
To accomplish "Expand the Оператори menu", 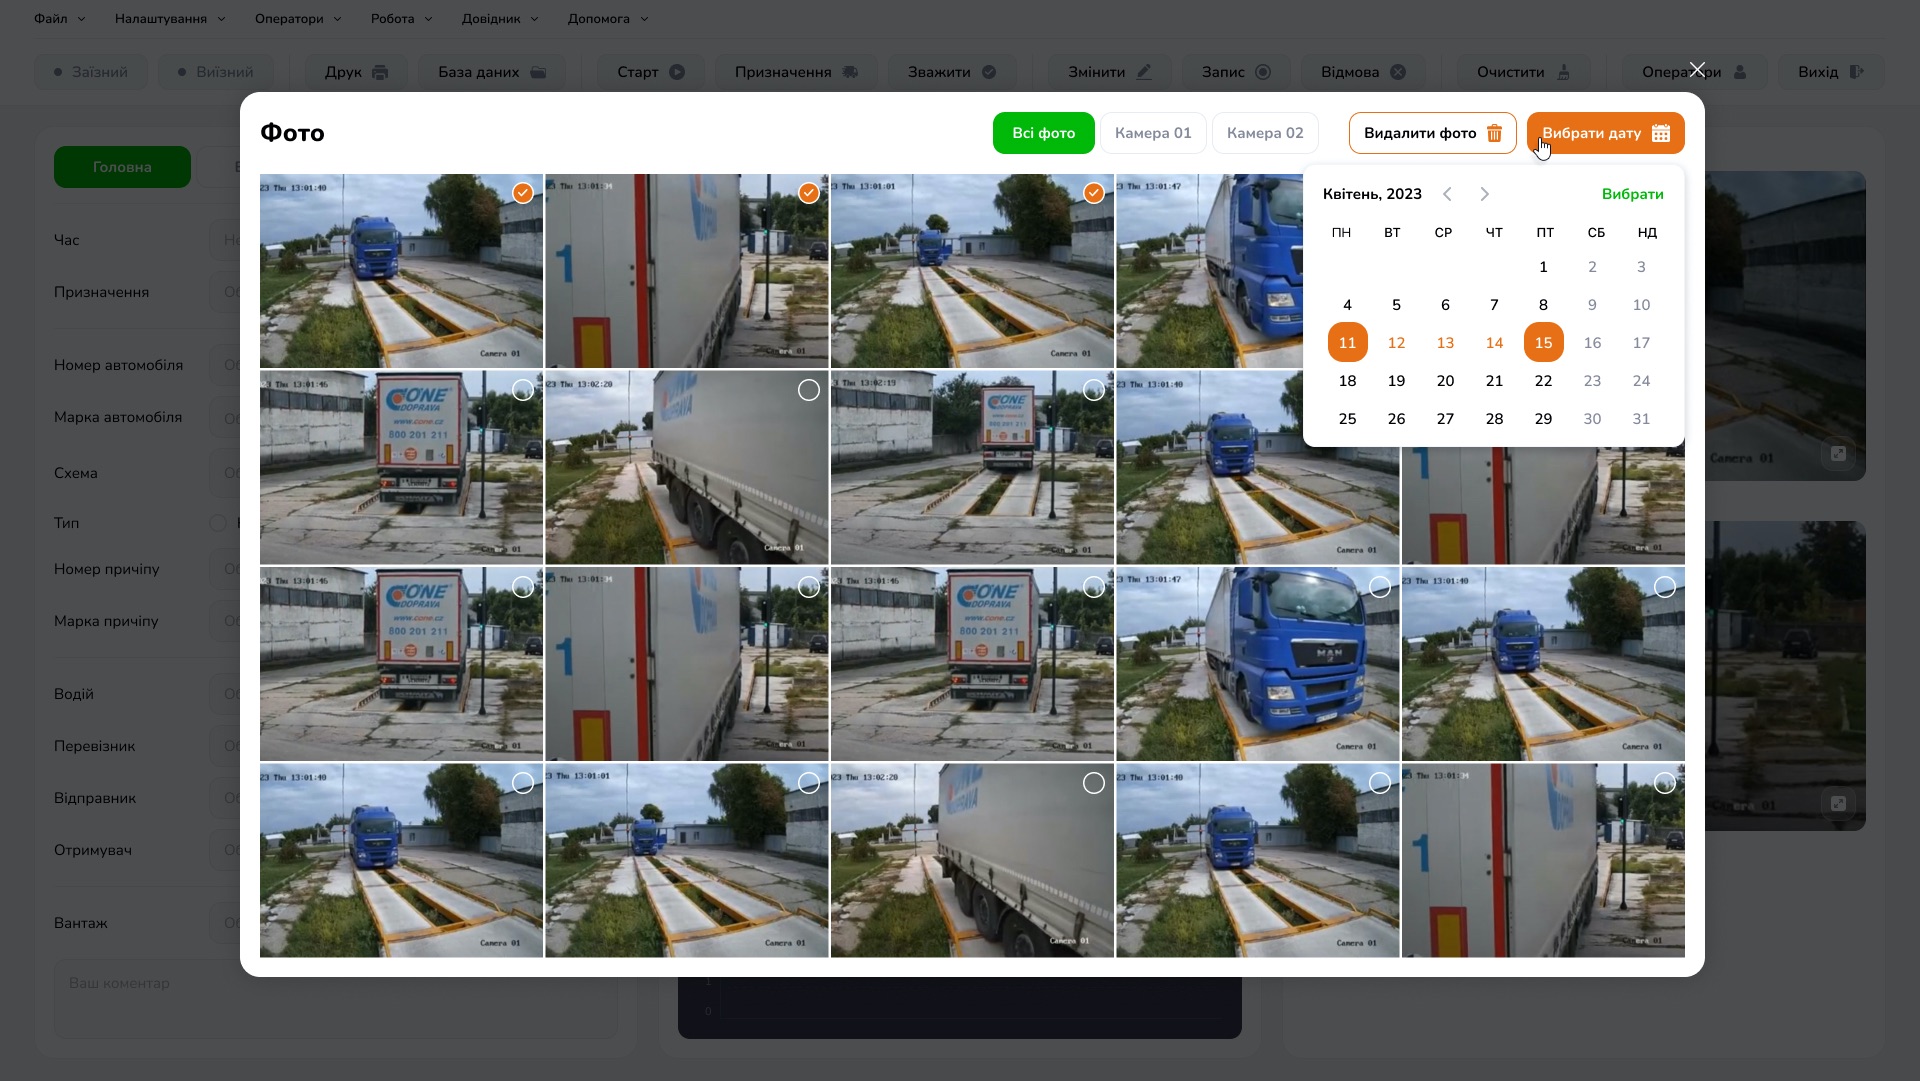I will pyautogui.click(x=298, y=19).
